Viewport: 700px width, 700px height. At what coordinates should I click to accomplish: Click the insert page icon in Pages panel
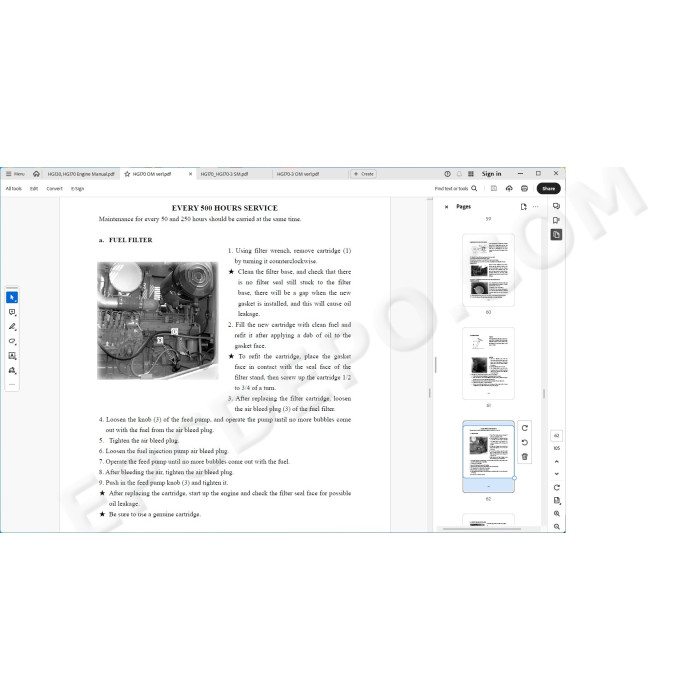[524, 207]
